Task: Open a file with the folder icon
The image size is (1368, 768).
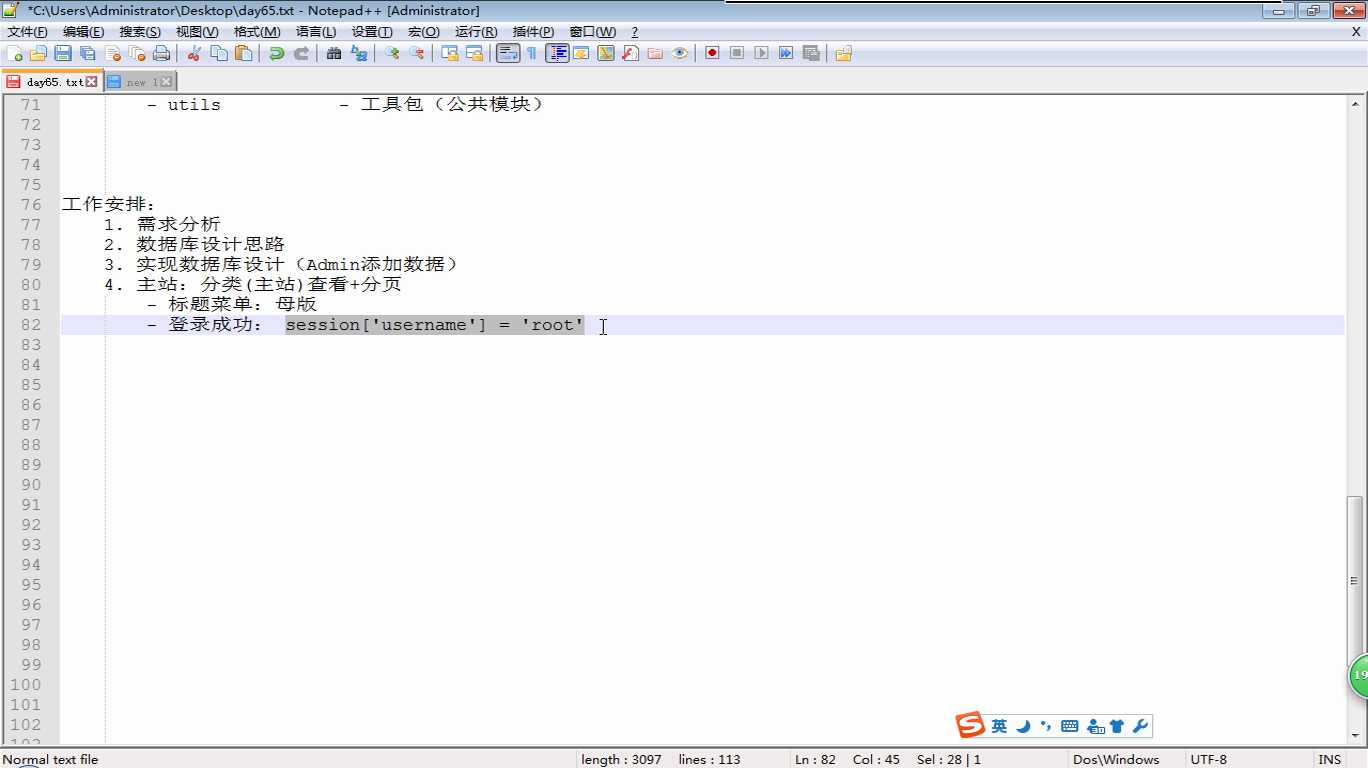Action: [39, 53]
